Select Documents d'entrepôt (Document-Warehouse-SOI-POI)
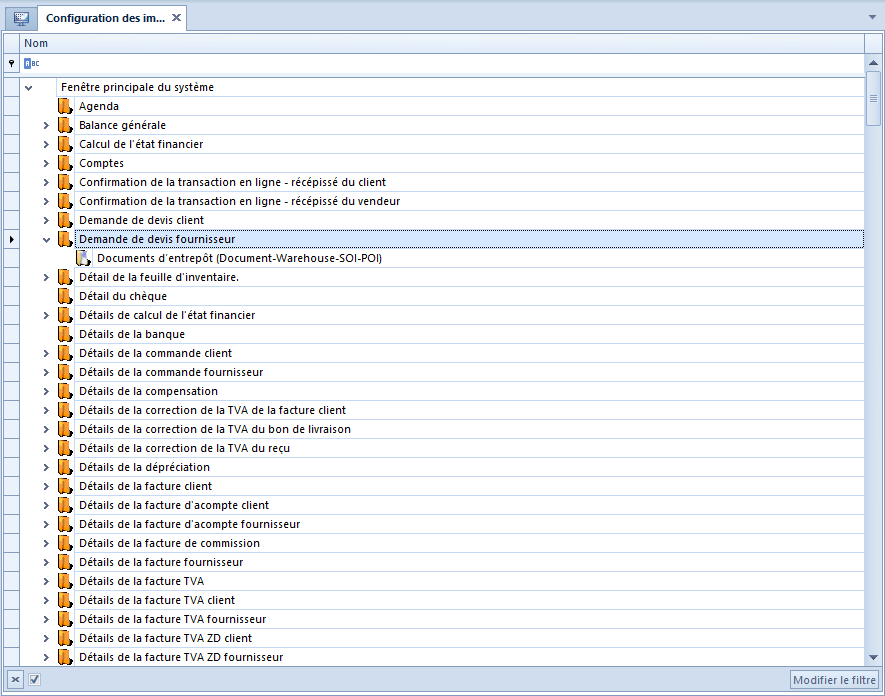This screenshot has width=885, height=696. coord(239,259)
